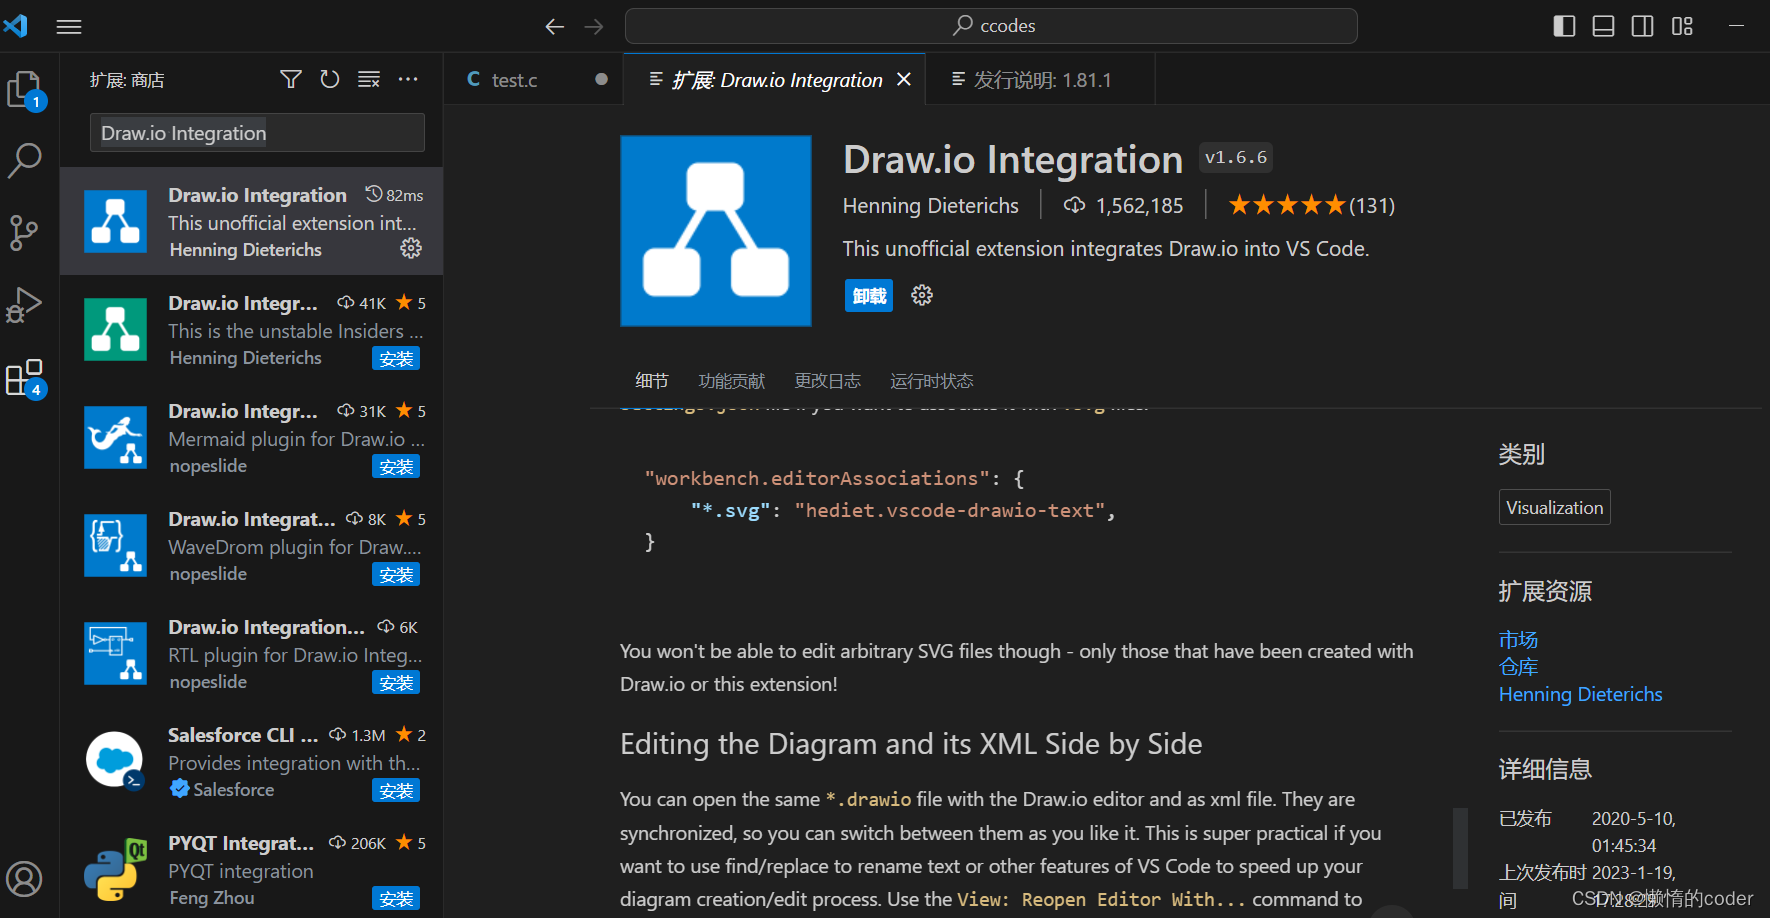
Task: Select the 功能贡献 tab
Action: click(x=732, y=381)
